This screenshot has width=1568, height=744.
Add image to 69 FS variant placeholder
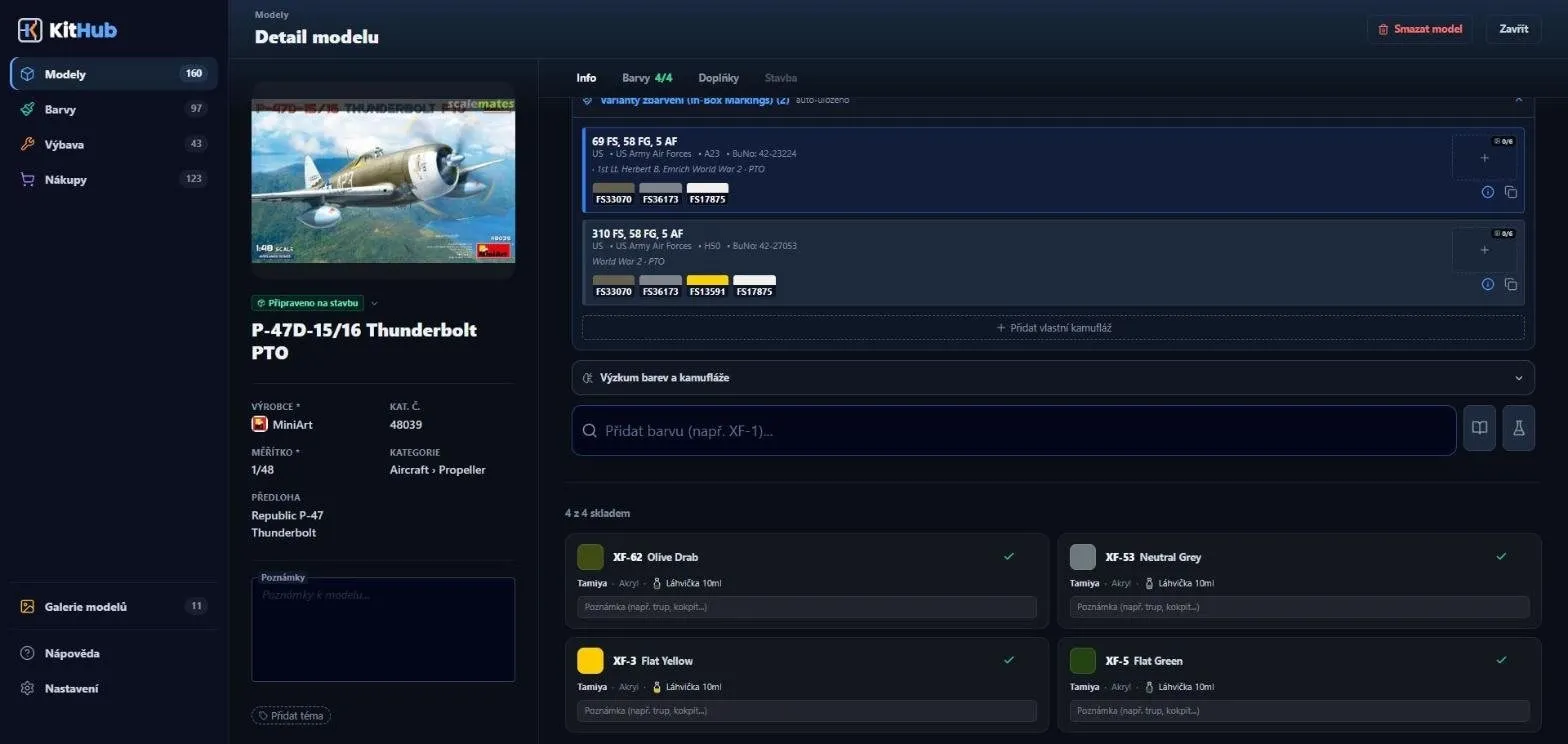point(1484,158)
